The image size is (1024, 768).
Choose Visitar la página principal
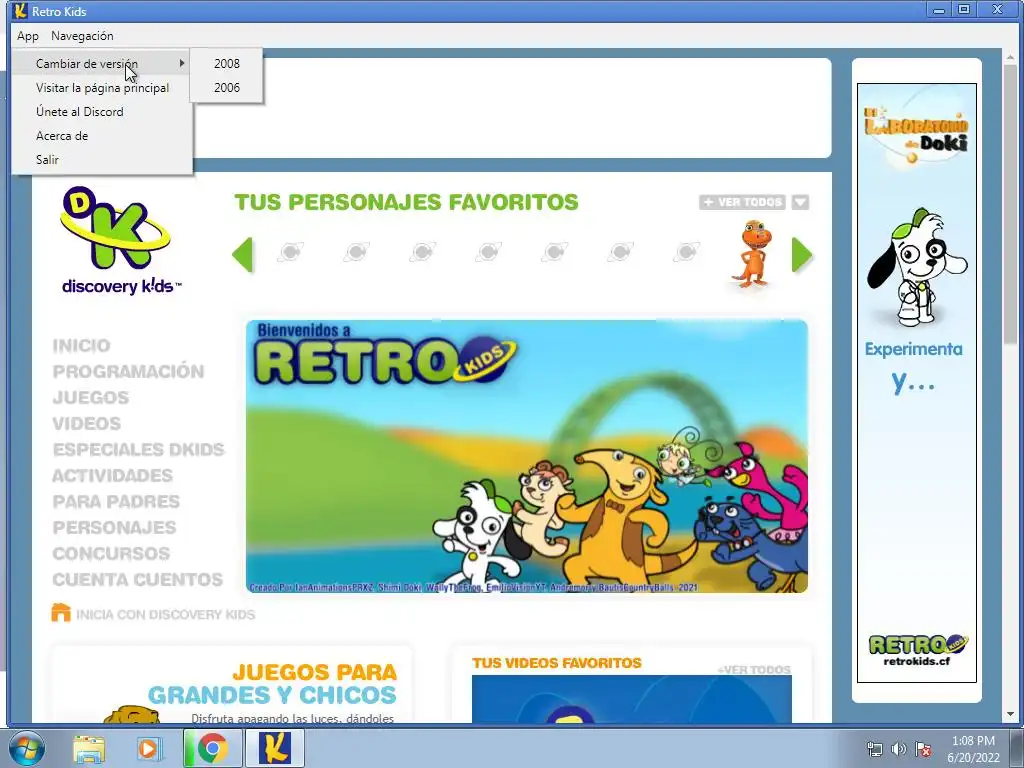pos(102,88)
